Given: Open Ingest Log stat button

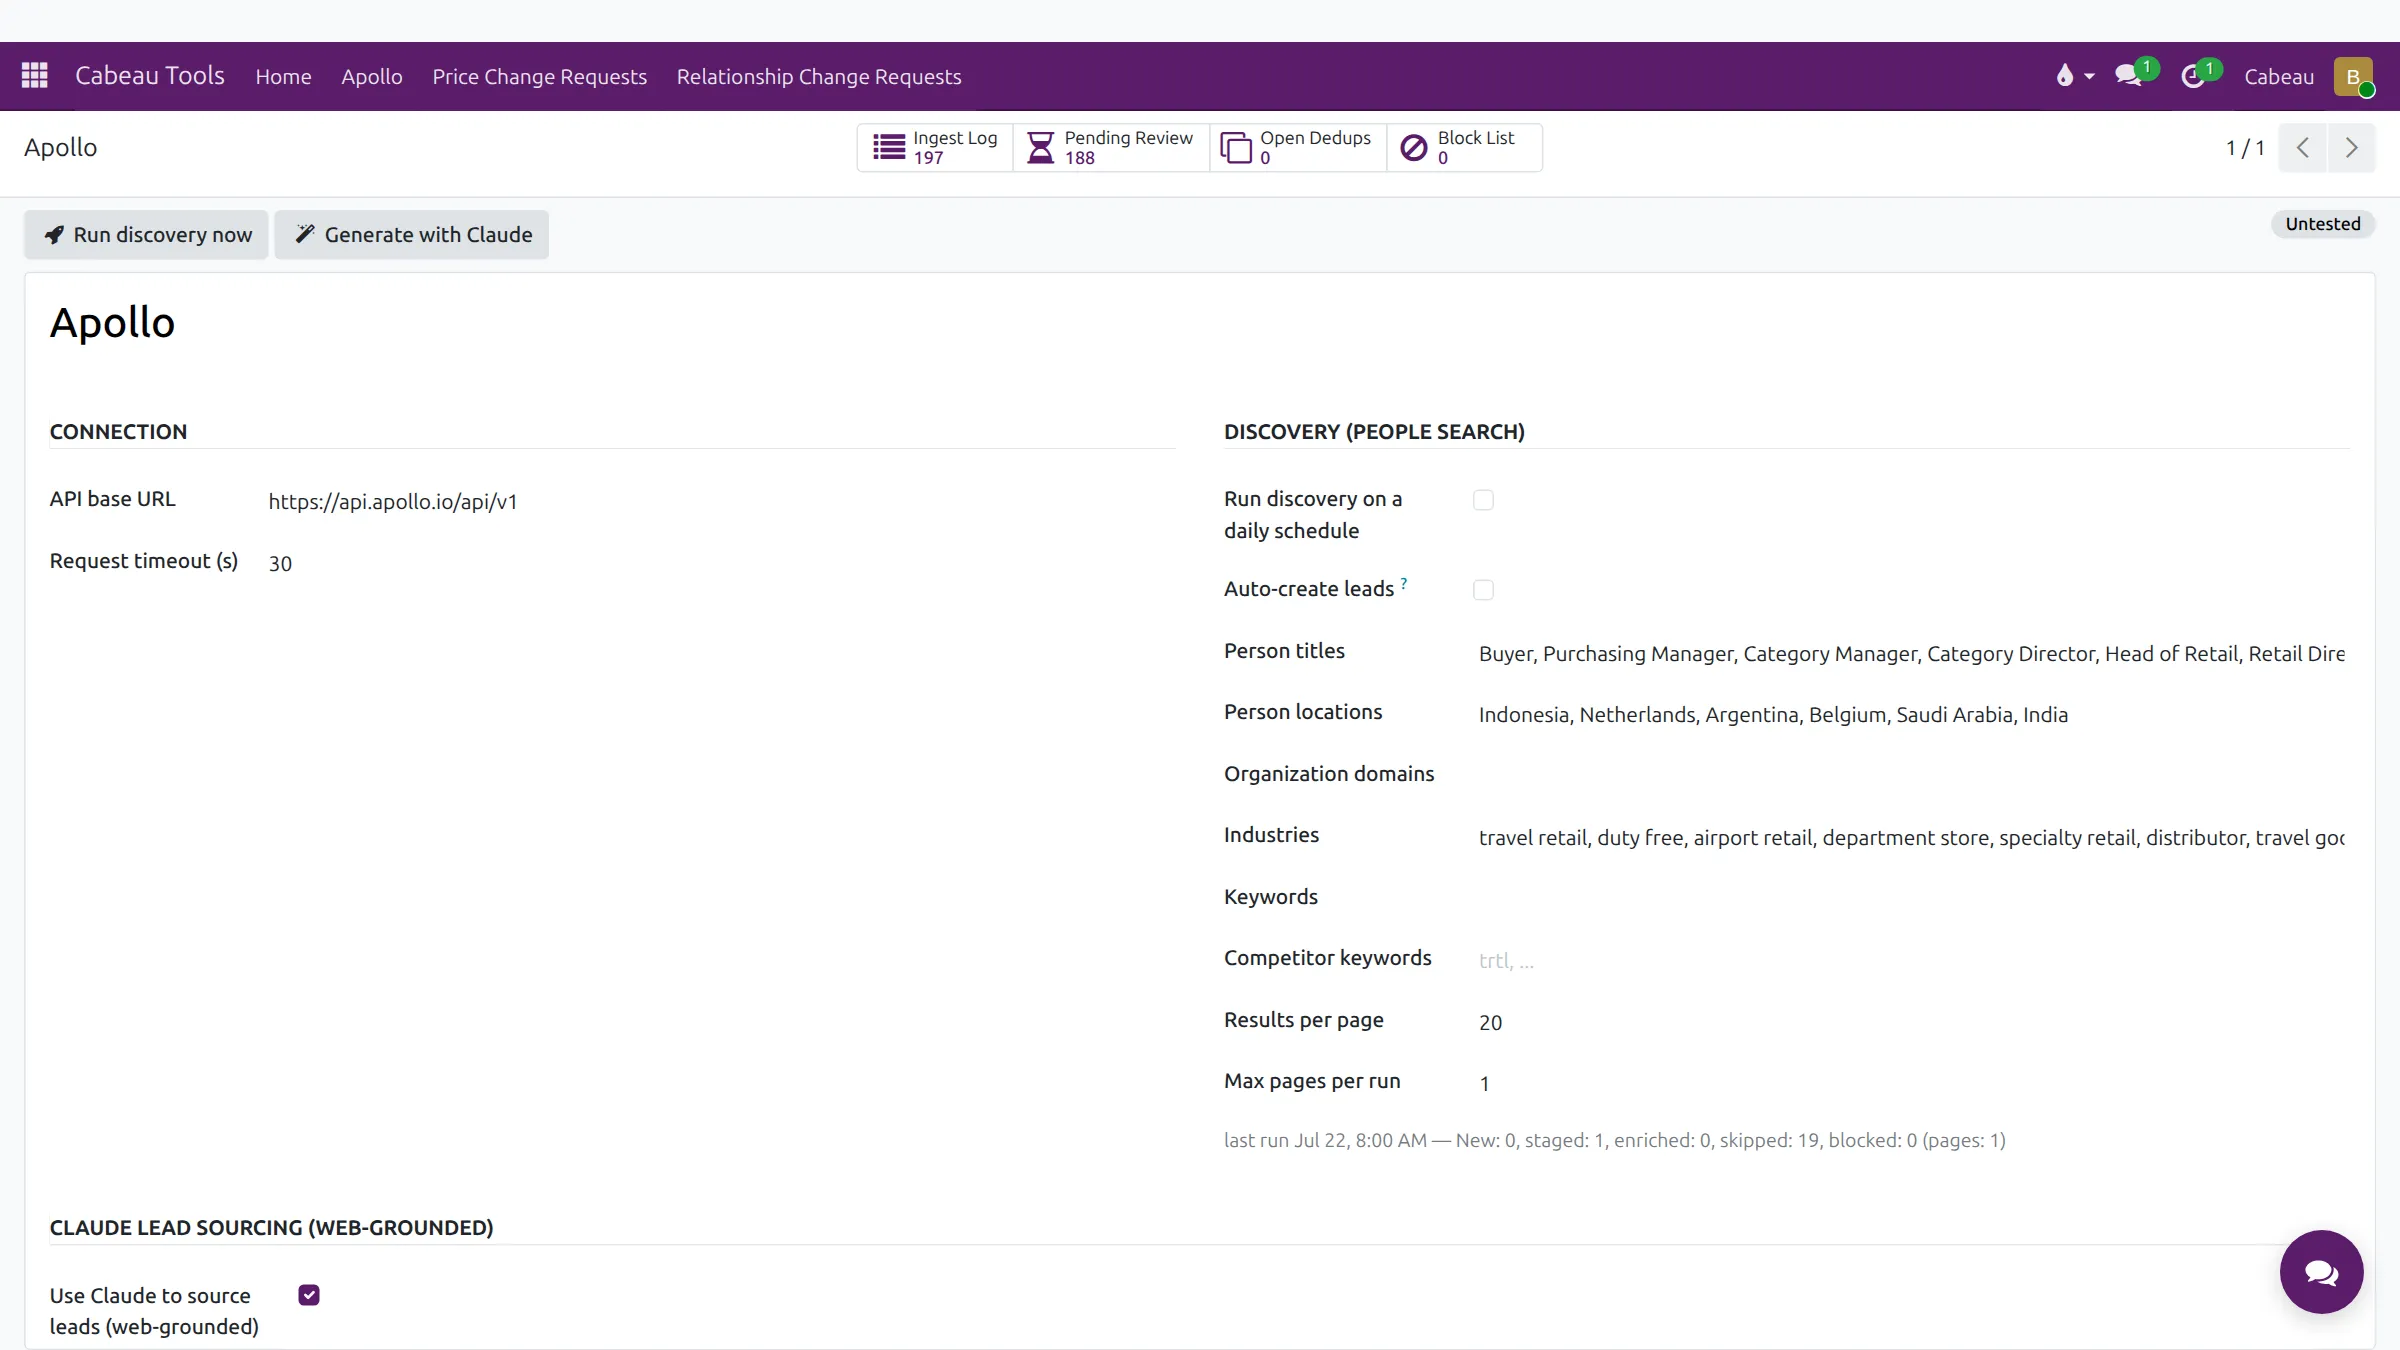Looking at the screenshot, I should click(935, 148).
